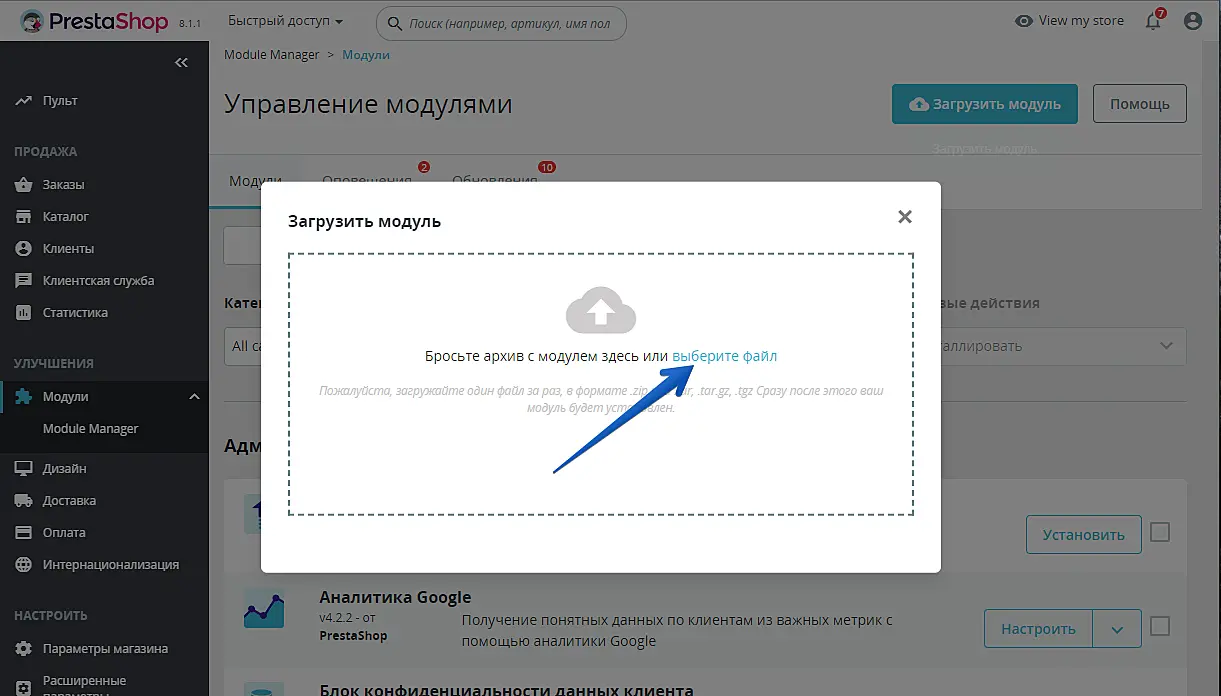Click Настроить for Аналитика Google
The width and height of the screenshot is (1221, 696).
point(1039,629)
